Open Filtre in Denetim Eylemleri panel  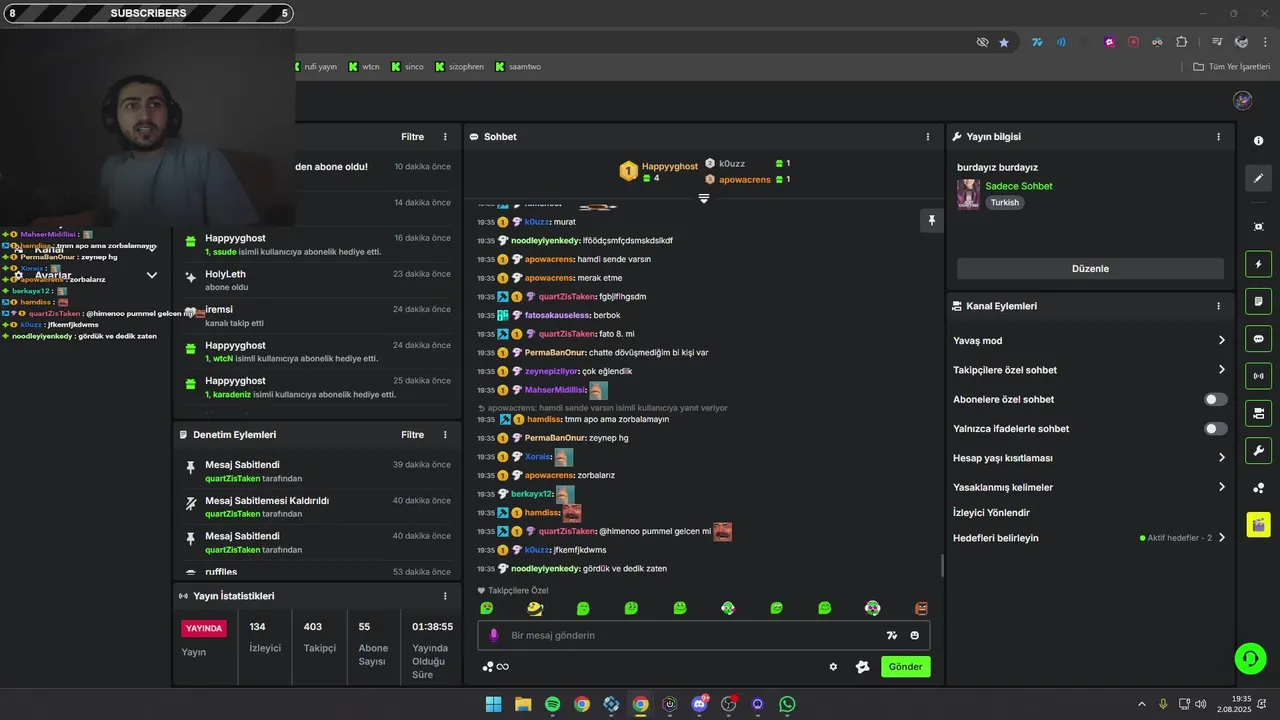pyautogui.click(x=412, y=435)
